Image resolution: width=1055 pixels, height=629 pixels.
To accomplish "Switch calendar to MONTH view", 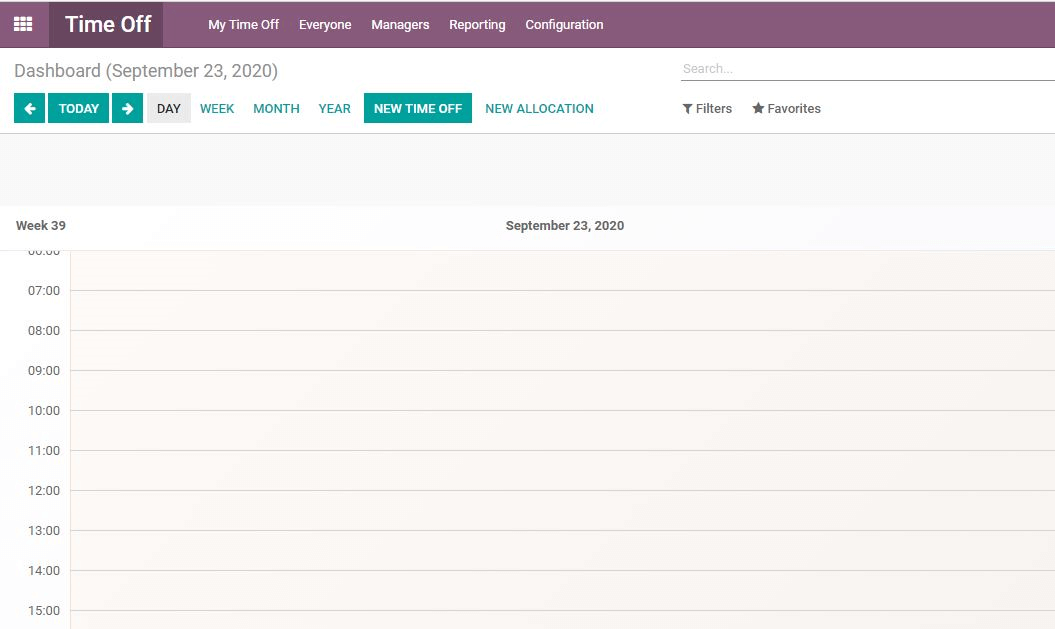I will pyautogui.click(x=277, y=108).
